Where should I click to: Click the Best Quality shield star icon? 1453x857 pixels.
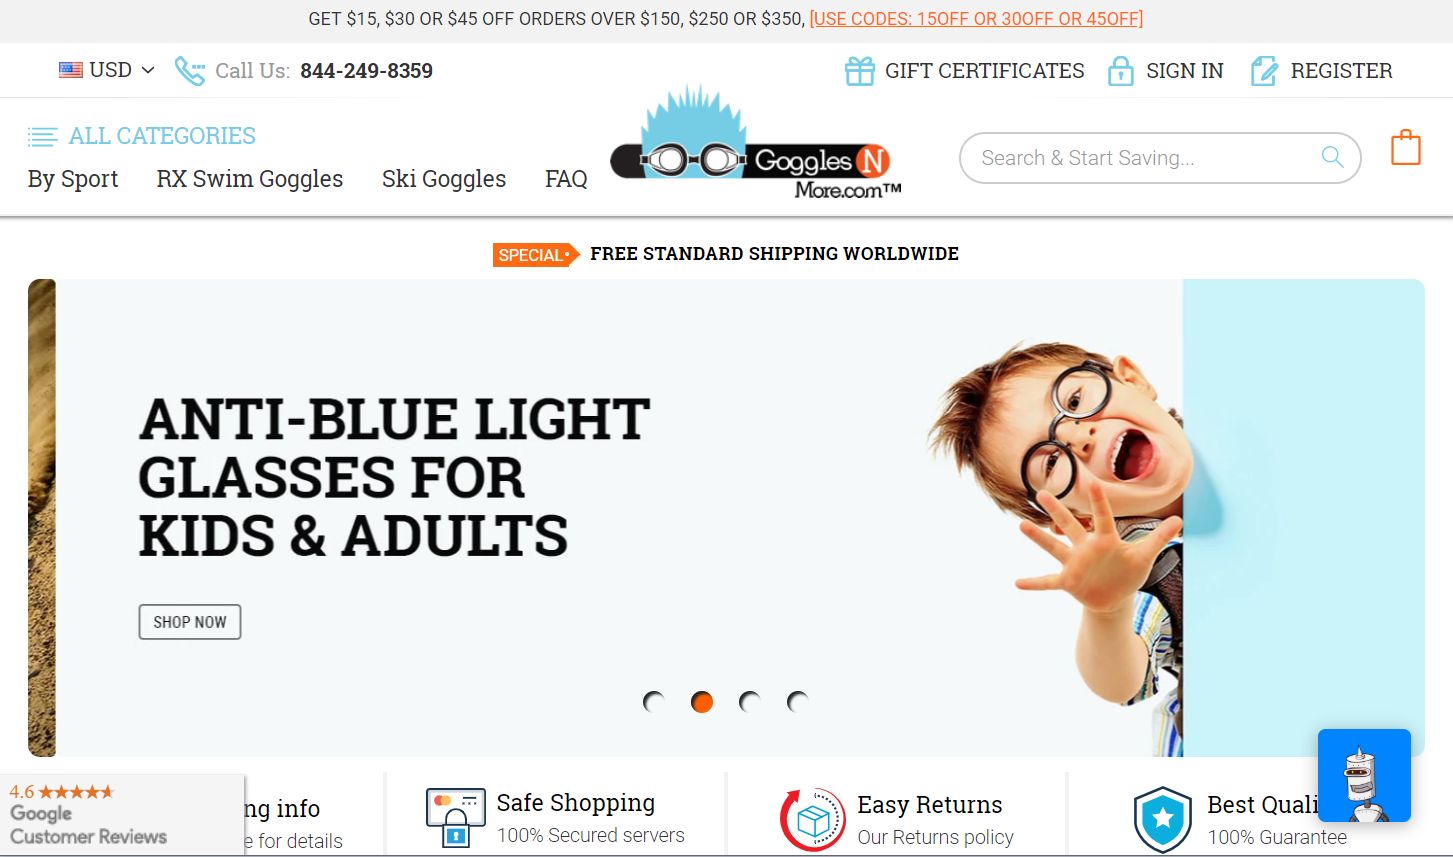click(x=1163, y=820)
